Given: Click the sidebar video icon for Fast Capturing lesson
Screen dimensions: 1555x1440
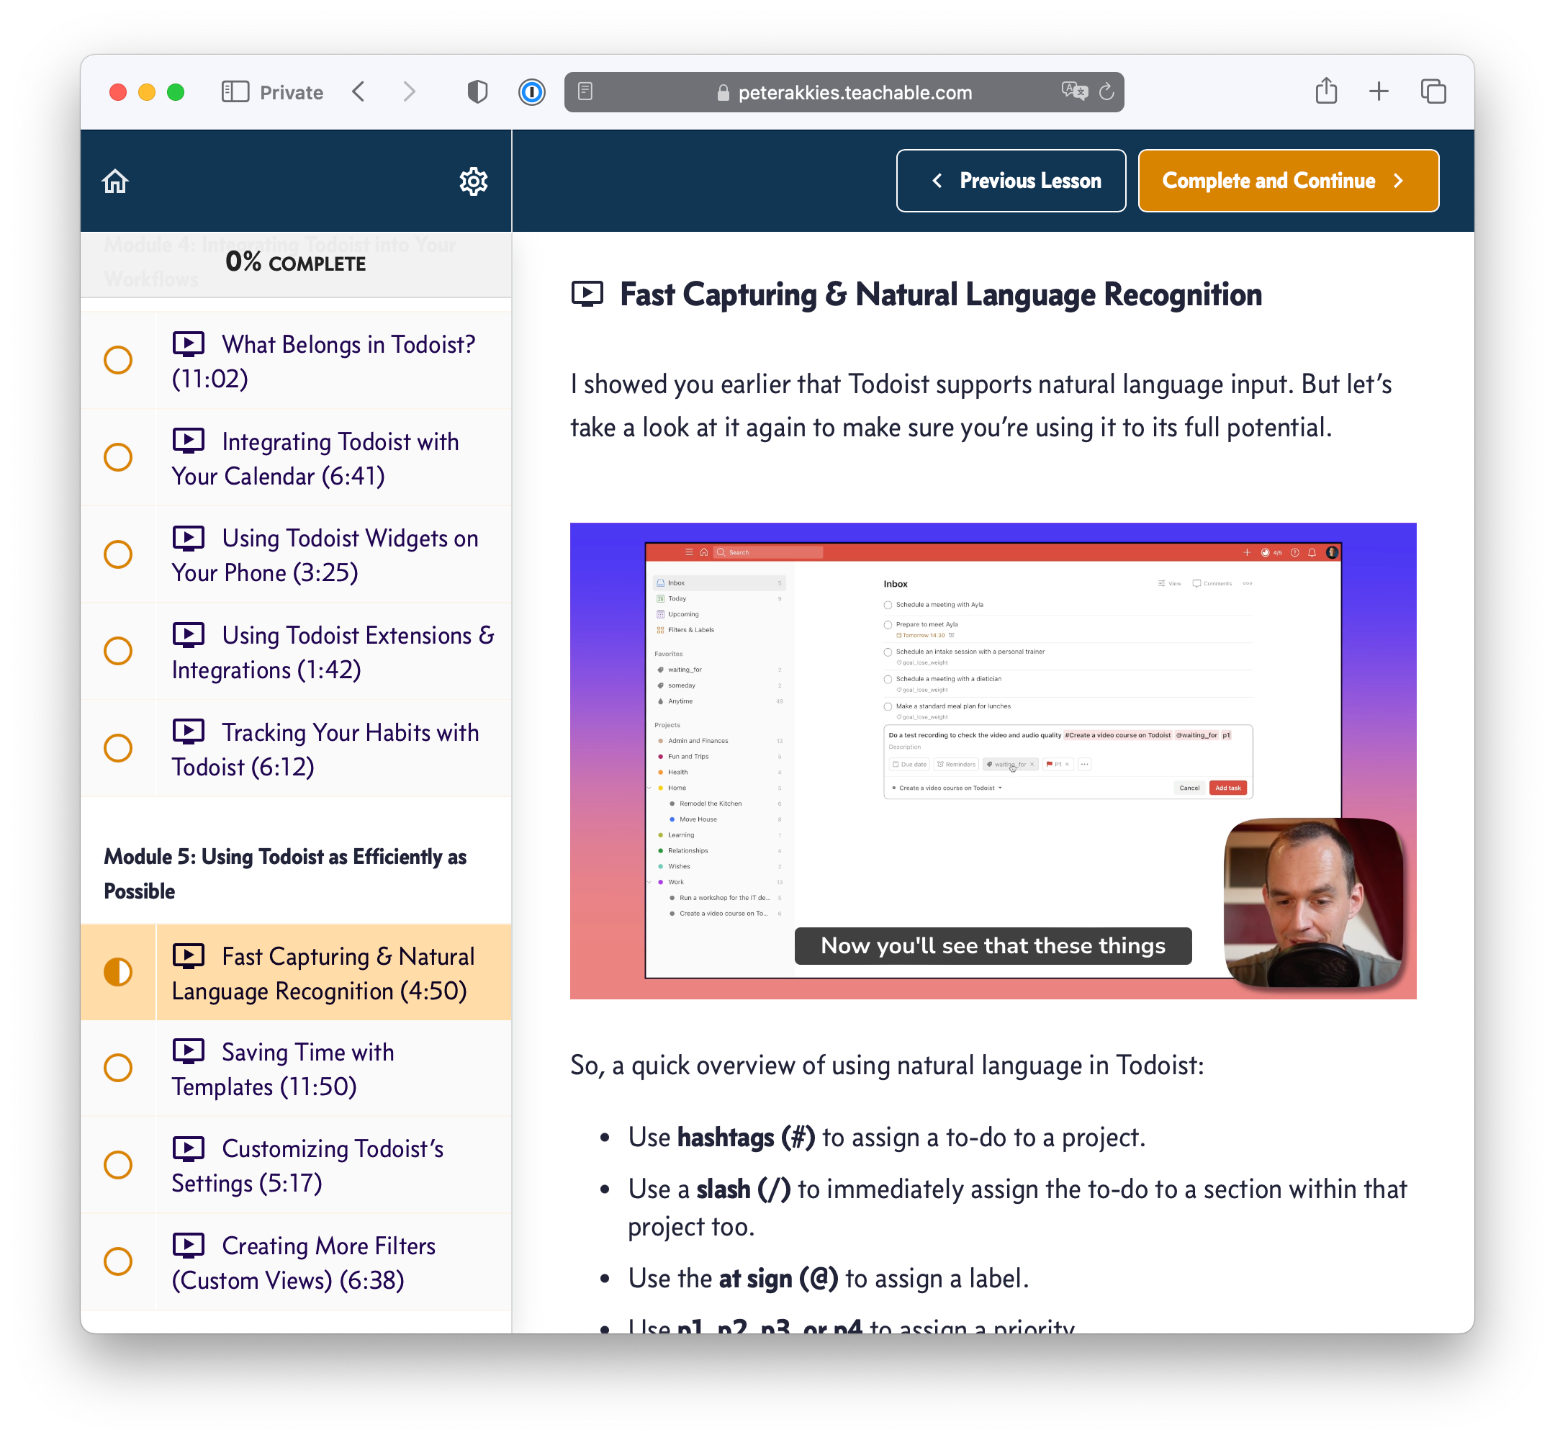Looking at the screenshot, I should click(x=189, y=956).
